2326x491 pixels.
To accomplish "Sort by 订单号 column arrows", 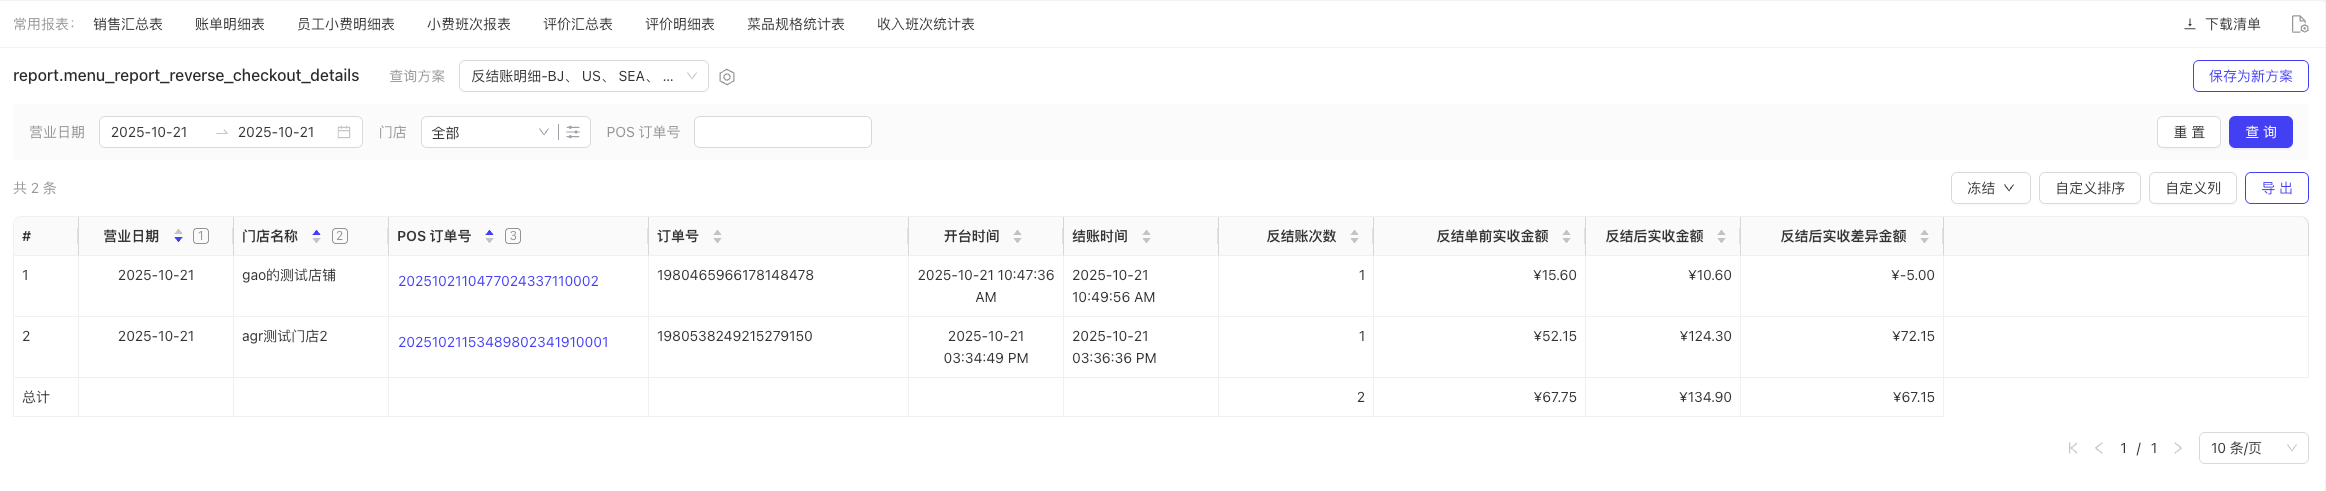I will [x=717, y=236].
